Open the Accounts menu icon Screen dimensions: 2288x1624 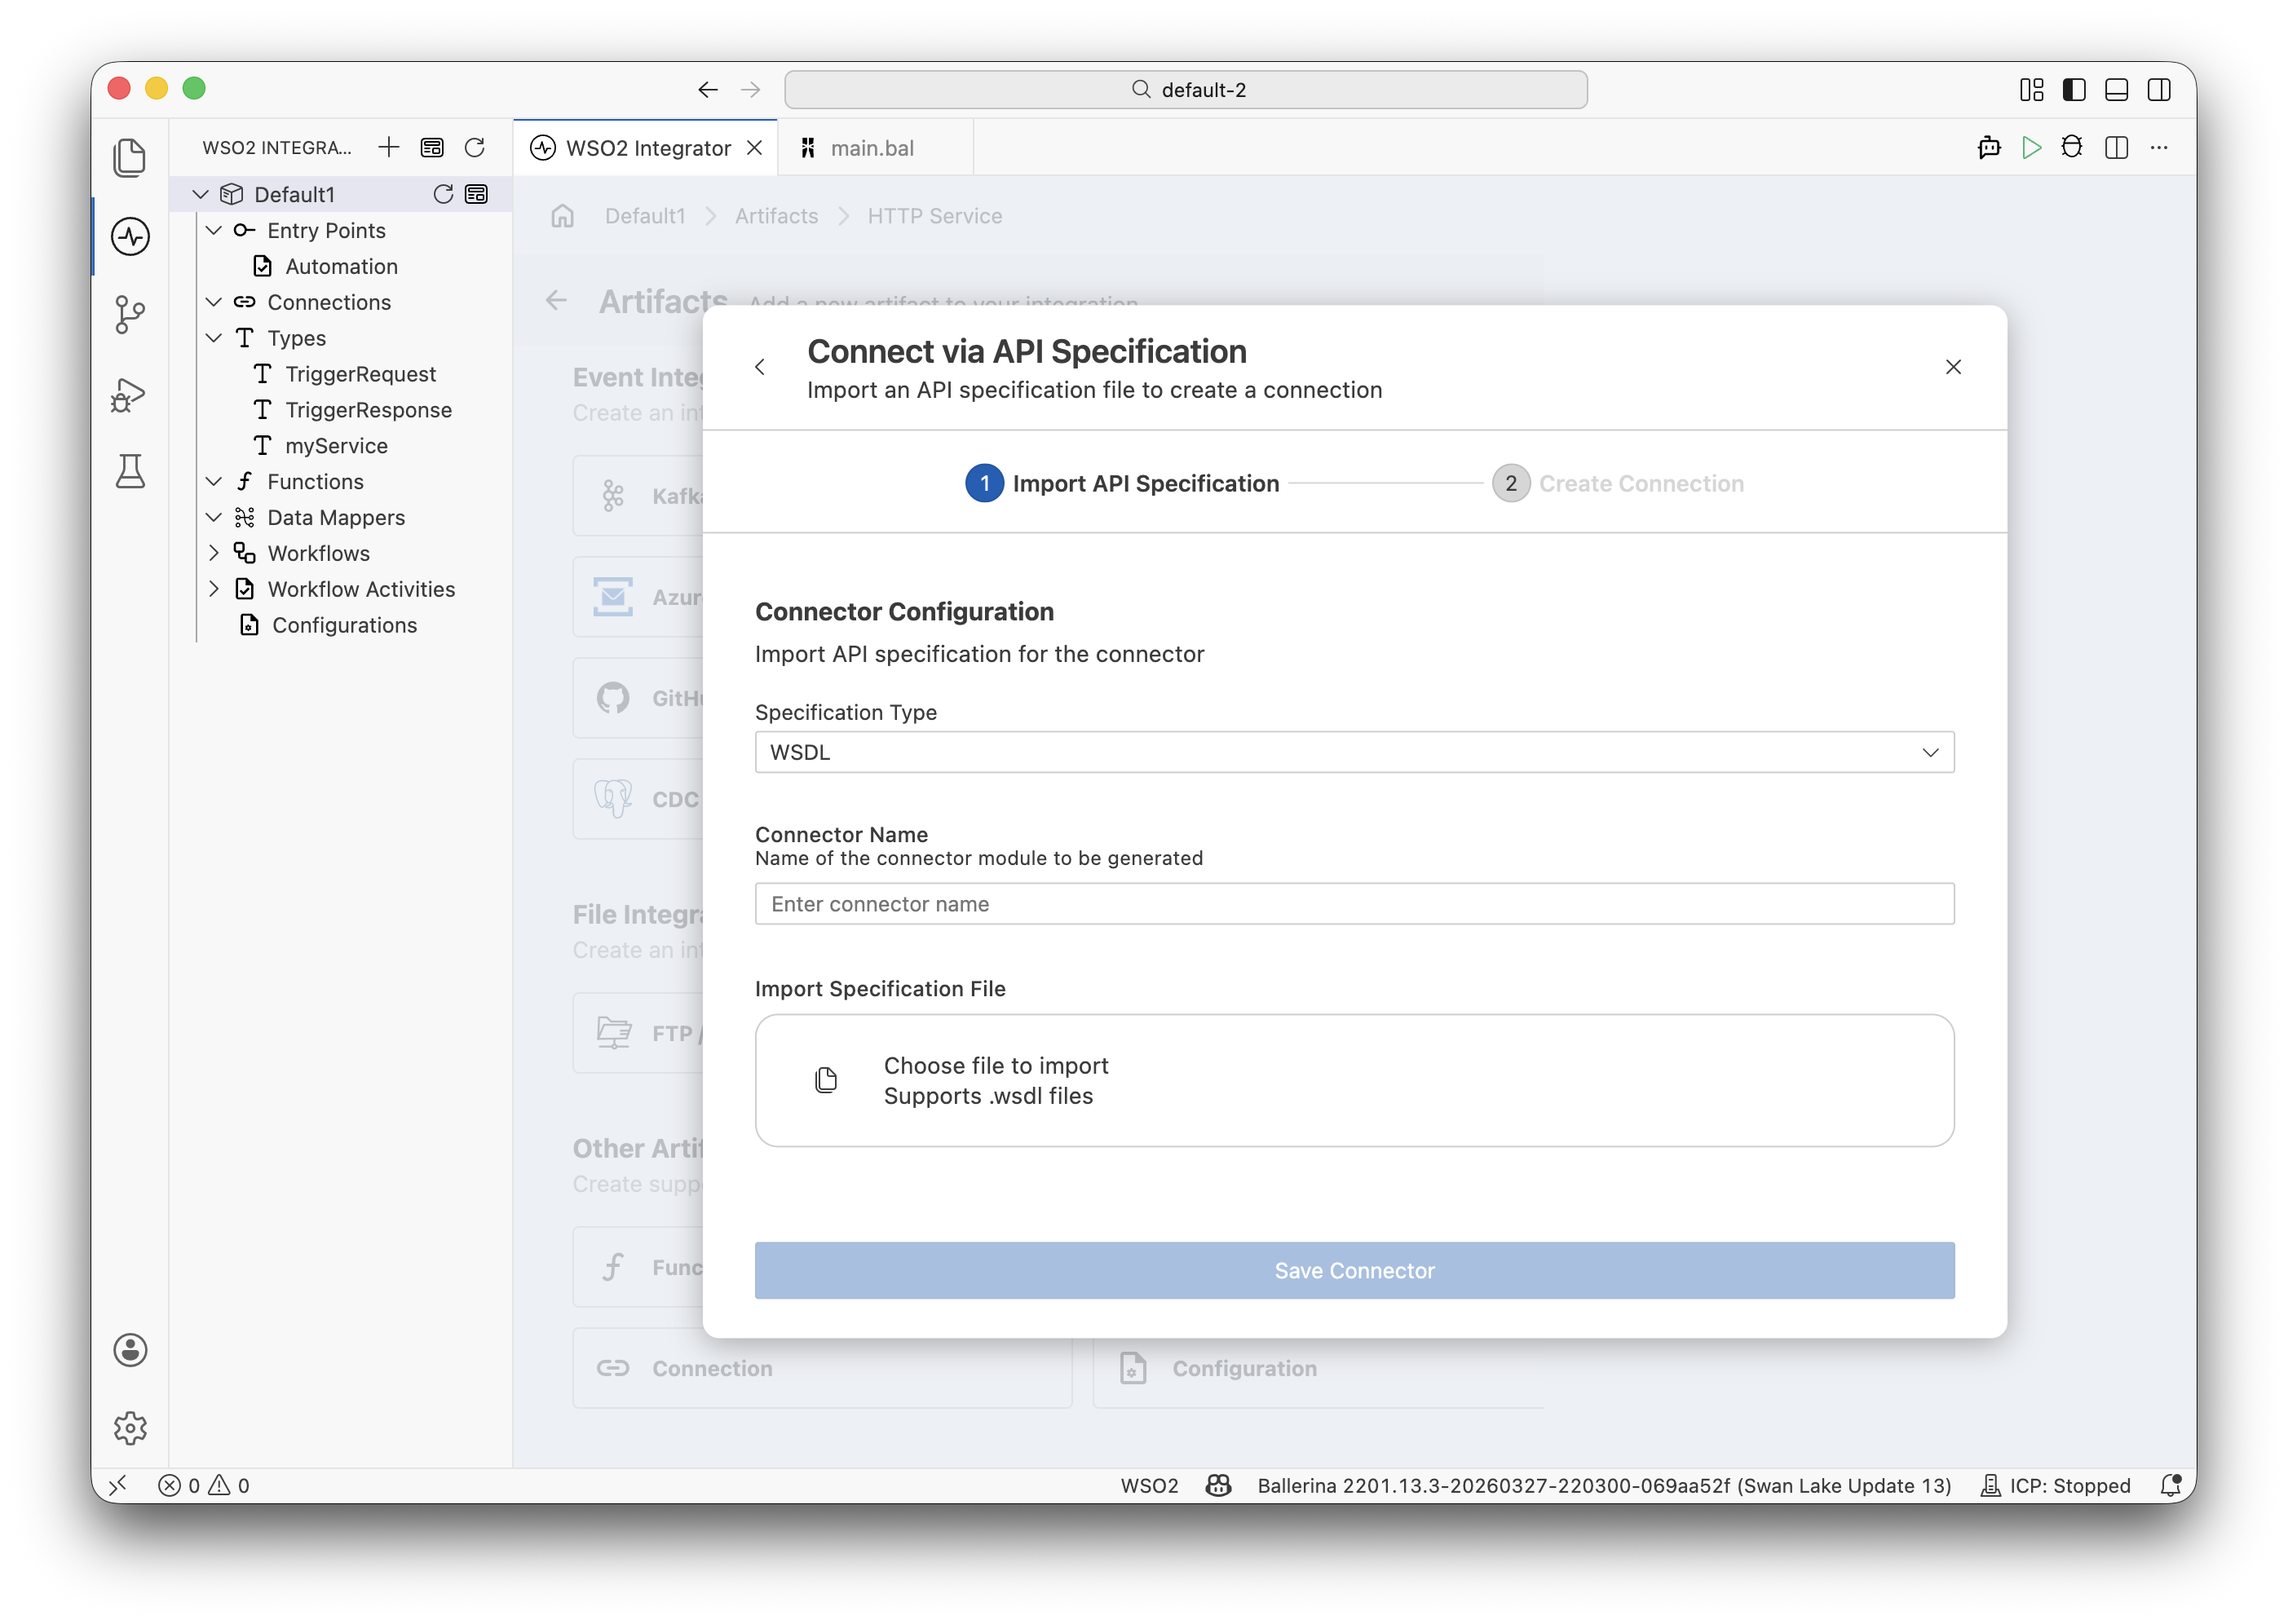tap(130, 1350)
